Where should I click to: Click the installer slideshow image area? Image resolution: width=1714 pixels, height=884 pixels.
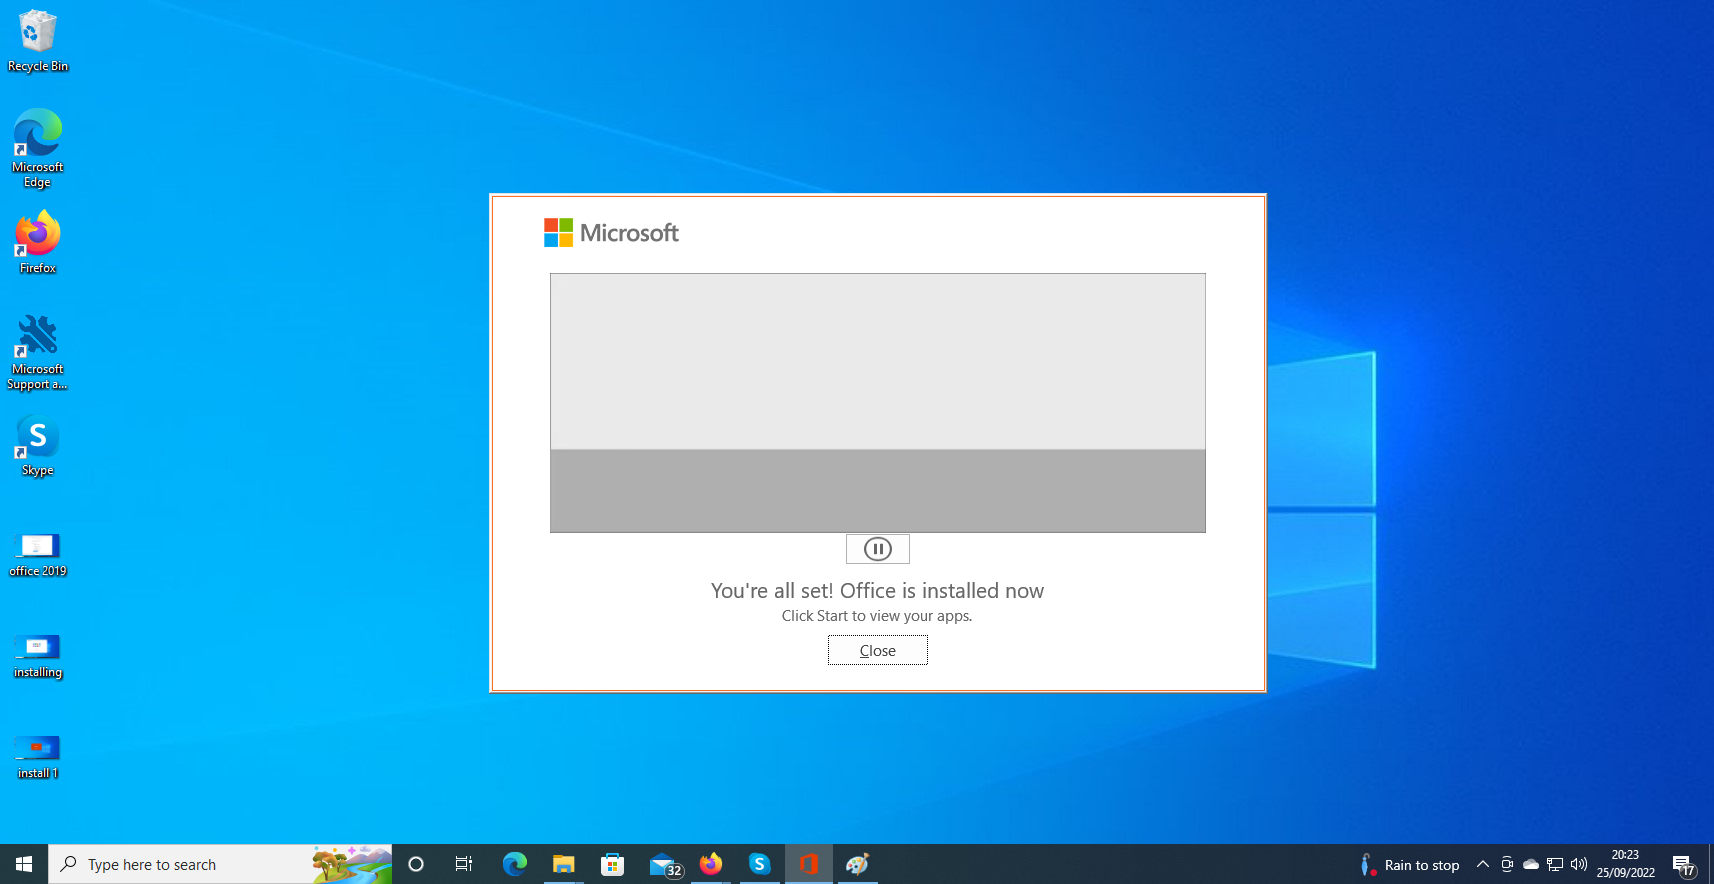point(877,403)
